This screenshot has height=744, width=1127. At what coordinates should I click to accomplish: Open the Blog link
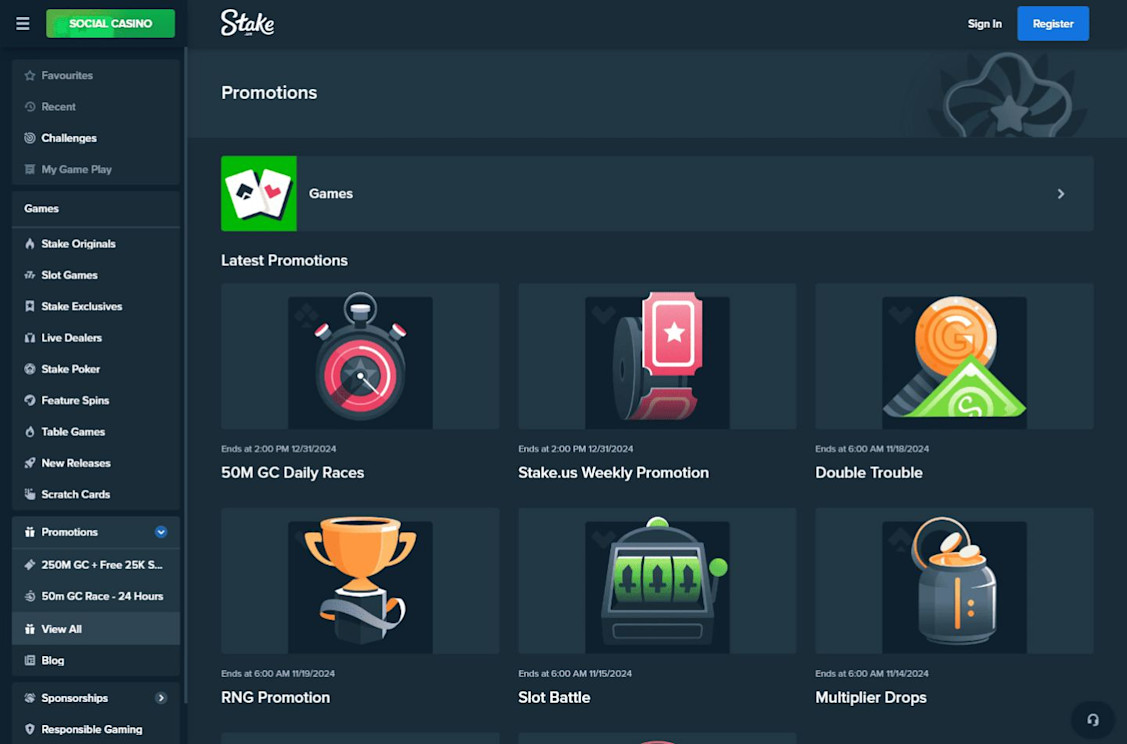coord(96,661)
